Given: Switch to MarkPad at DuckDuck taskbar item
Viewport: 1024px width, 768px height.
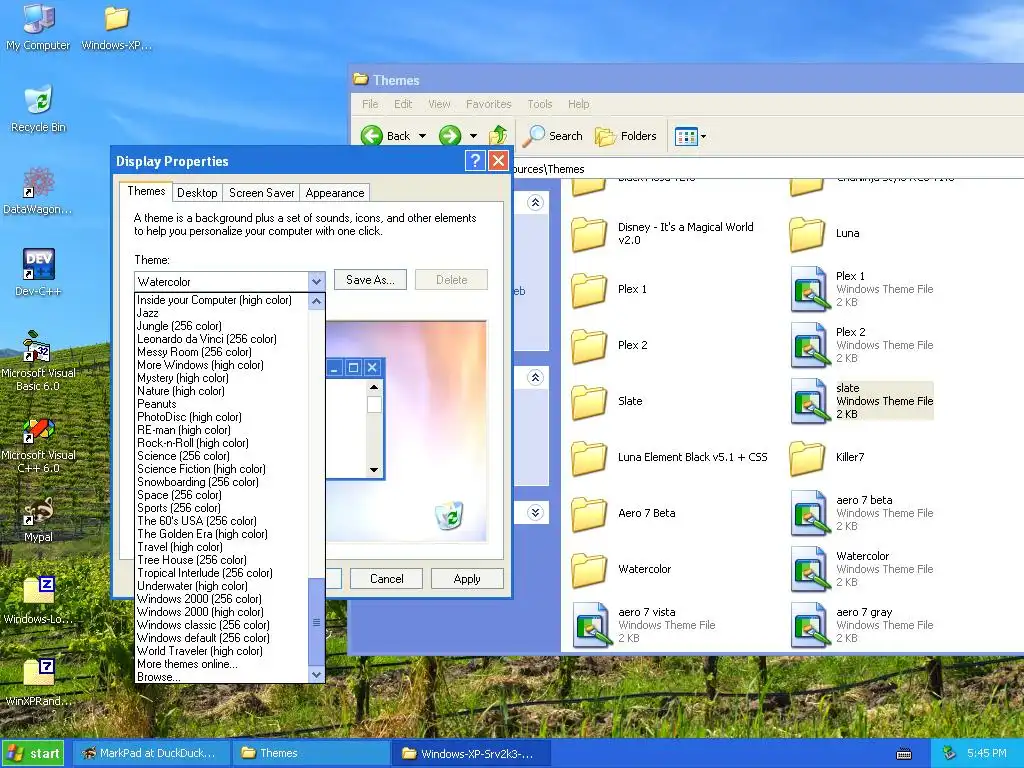Looking at the screenshot, I should pos(150,754).
